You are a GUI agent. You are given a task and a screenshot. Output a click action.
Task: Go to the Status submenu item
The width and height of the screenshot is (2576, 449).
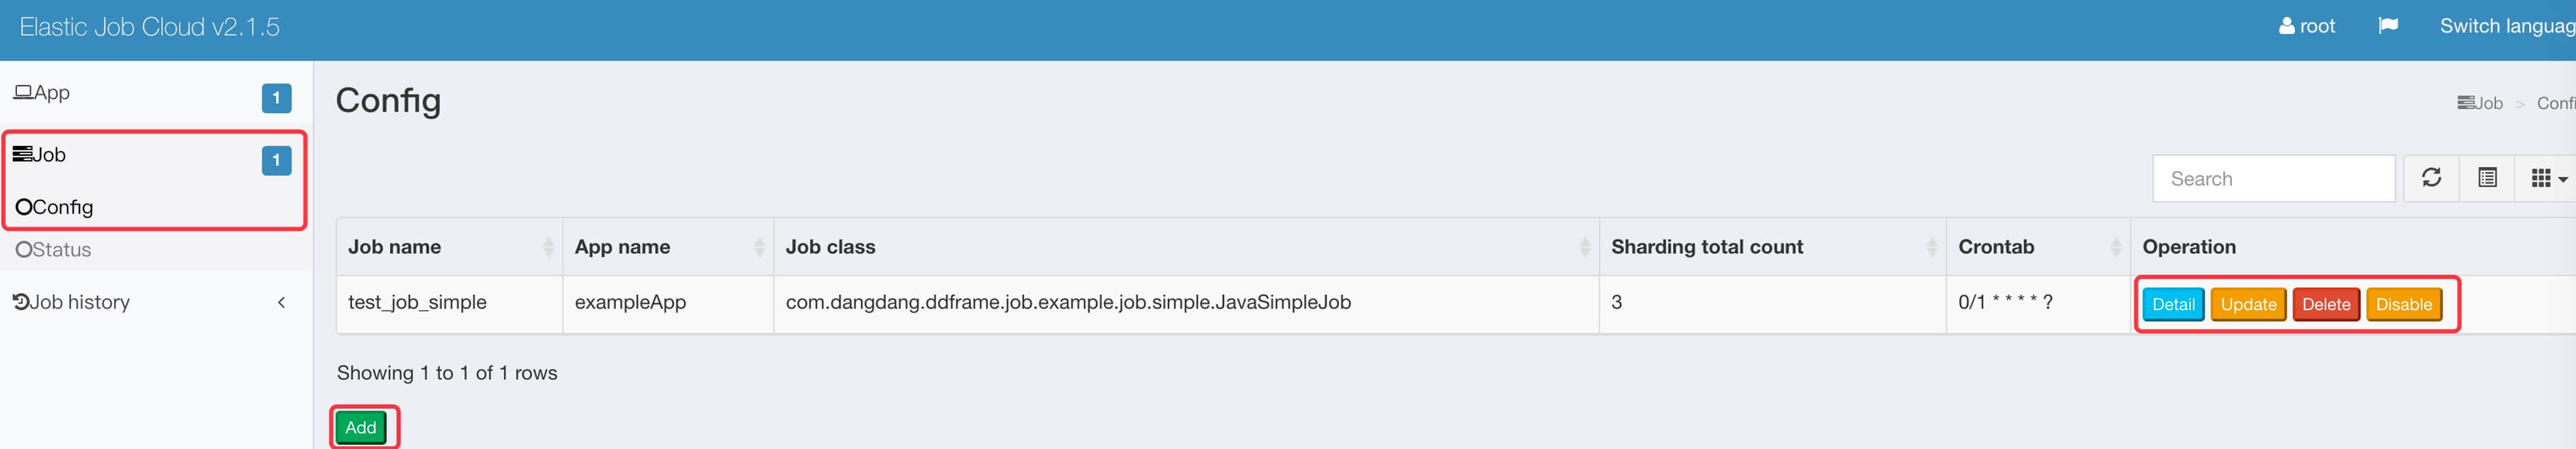pyautogui.click(x=55, y=250)
